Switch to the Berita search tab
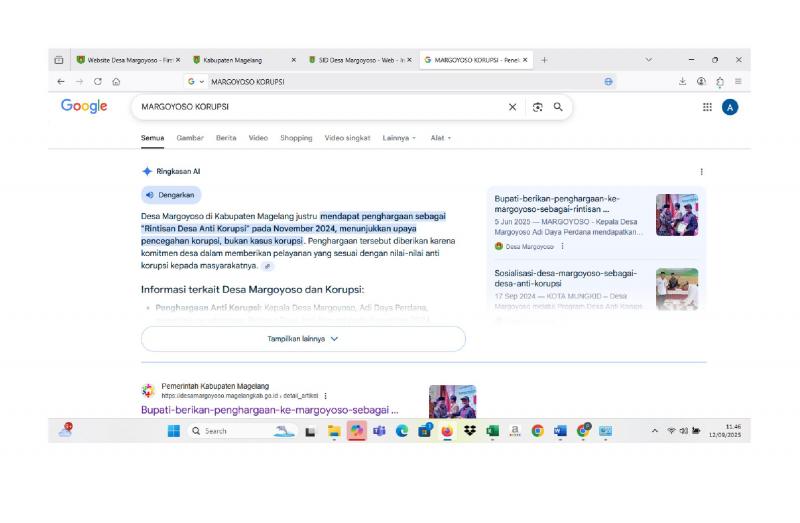This screenshot has width=800, height=523. tap(226, 138)
